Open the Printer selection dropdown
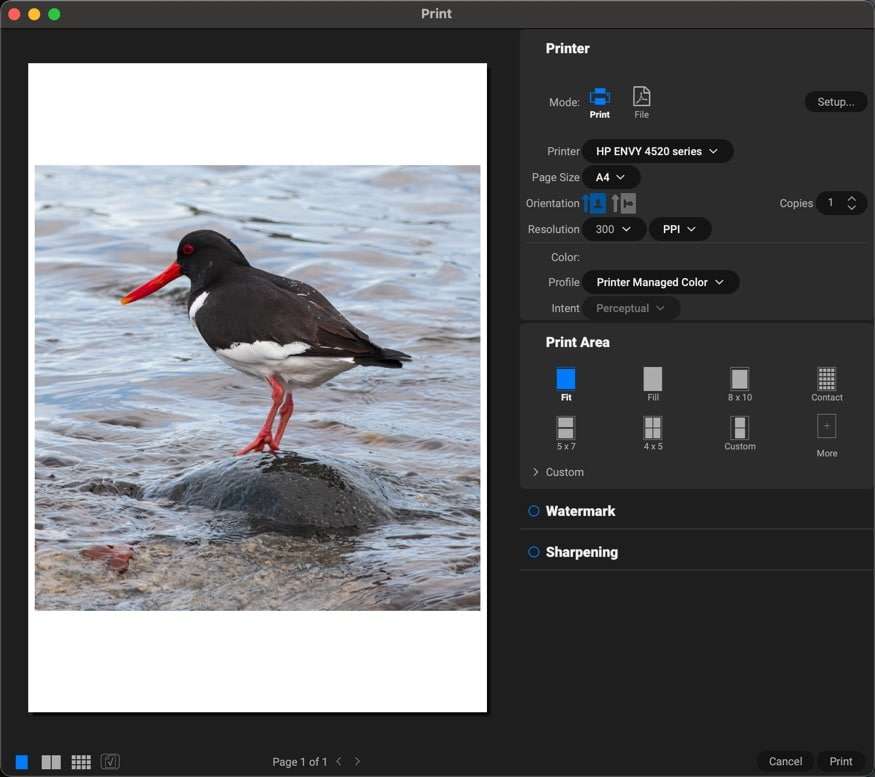875x777 pixels. click(657, 151)
